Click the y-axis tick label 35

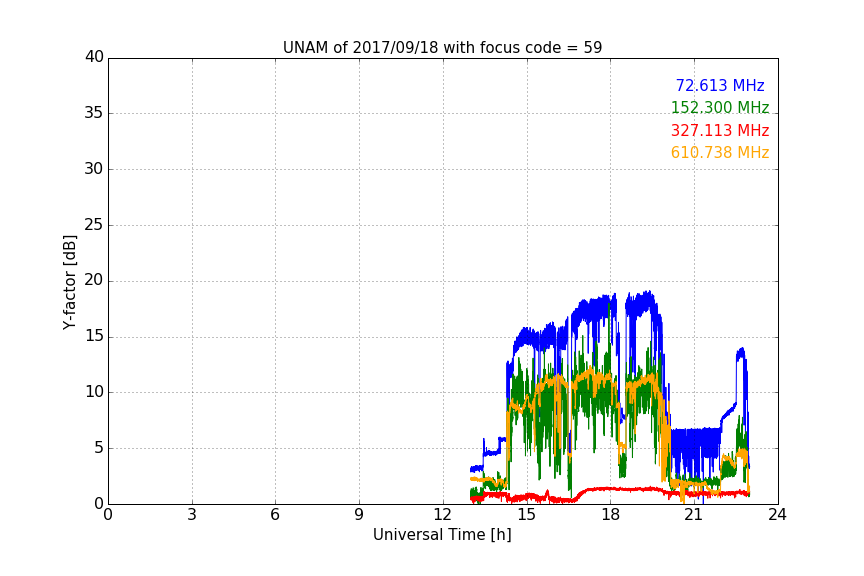[94, 113]
